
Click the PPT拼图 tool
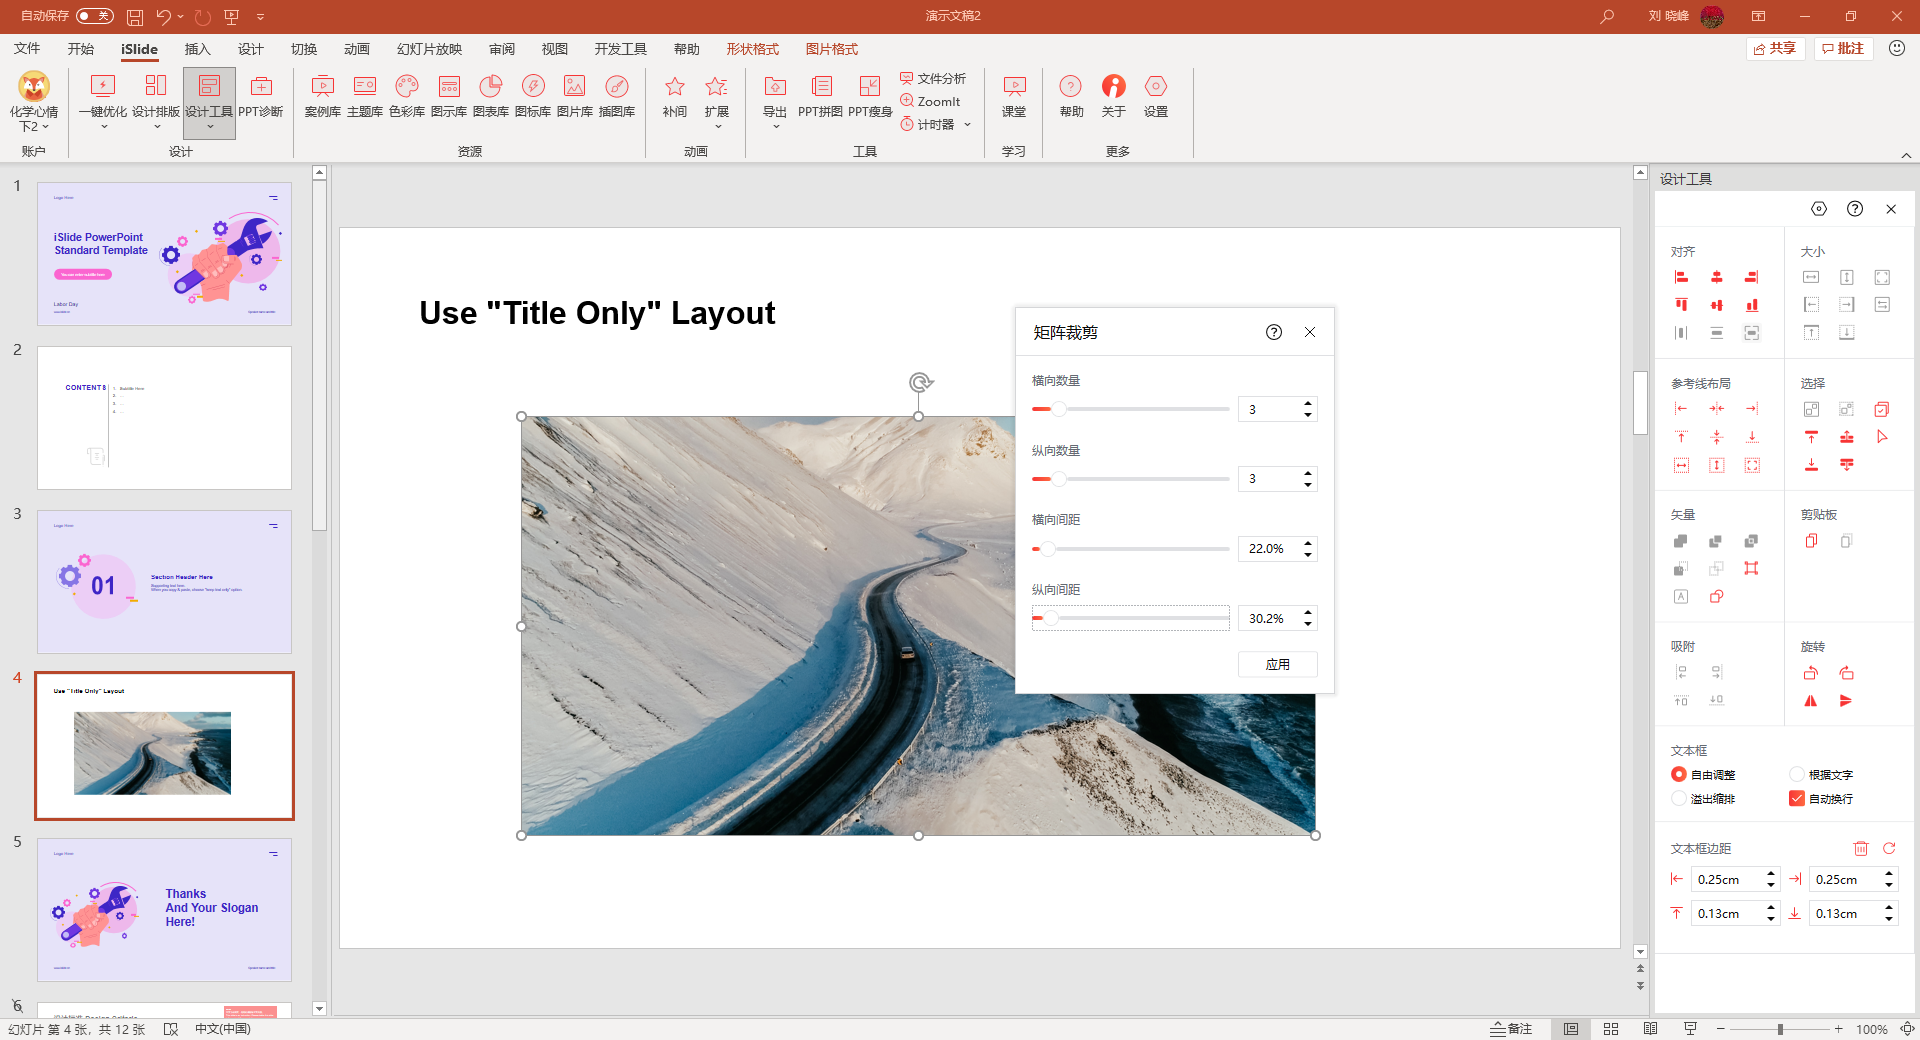point(820,96)
